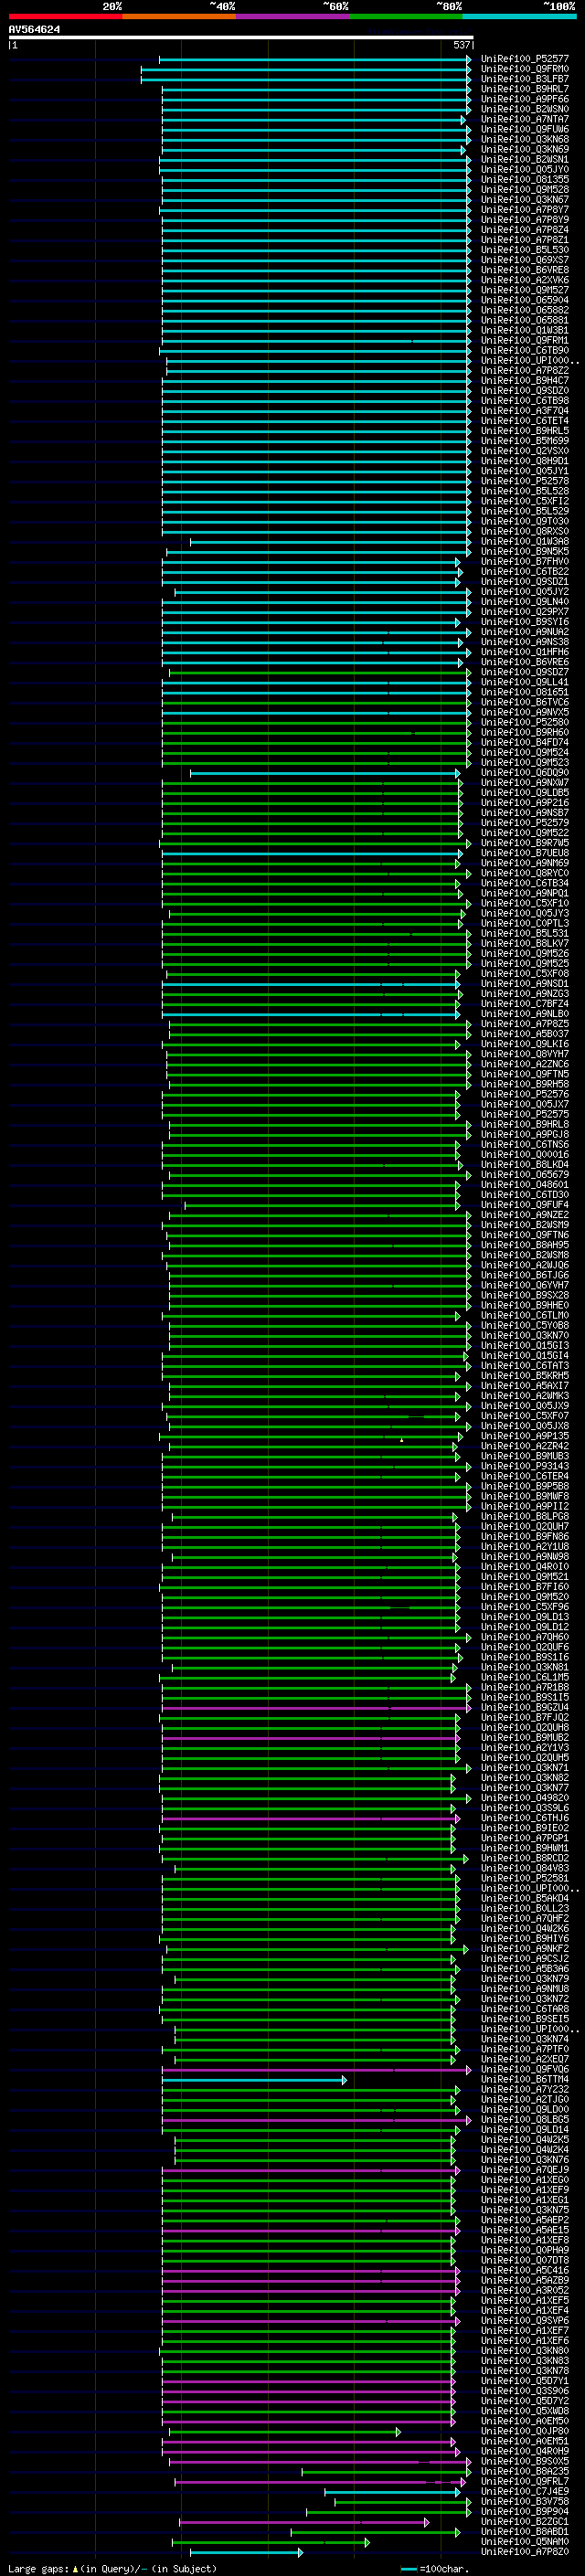Open hit UniRef100_B9RH58
This screenshot has height=2576, width=585.
point(524,1083)
